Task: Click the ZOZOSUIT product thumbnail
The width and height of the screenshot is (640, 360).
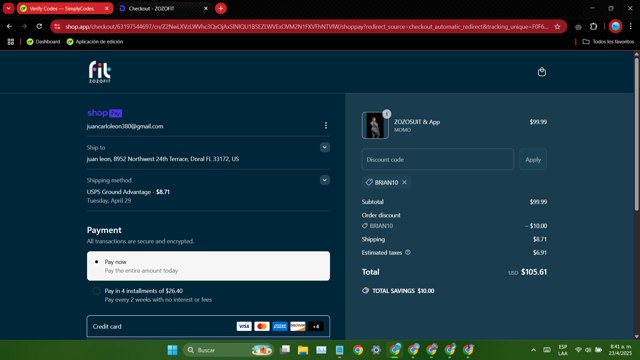Action: point(375,126)
